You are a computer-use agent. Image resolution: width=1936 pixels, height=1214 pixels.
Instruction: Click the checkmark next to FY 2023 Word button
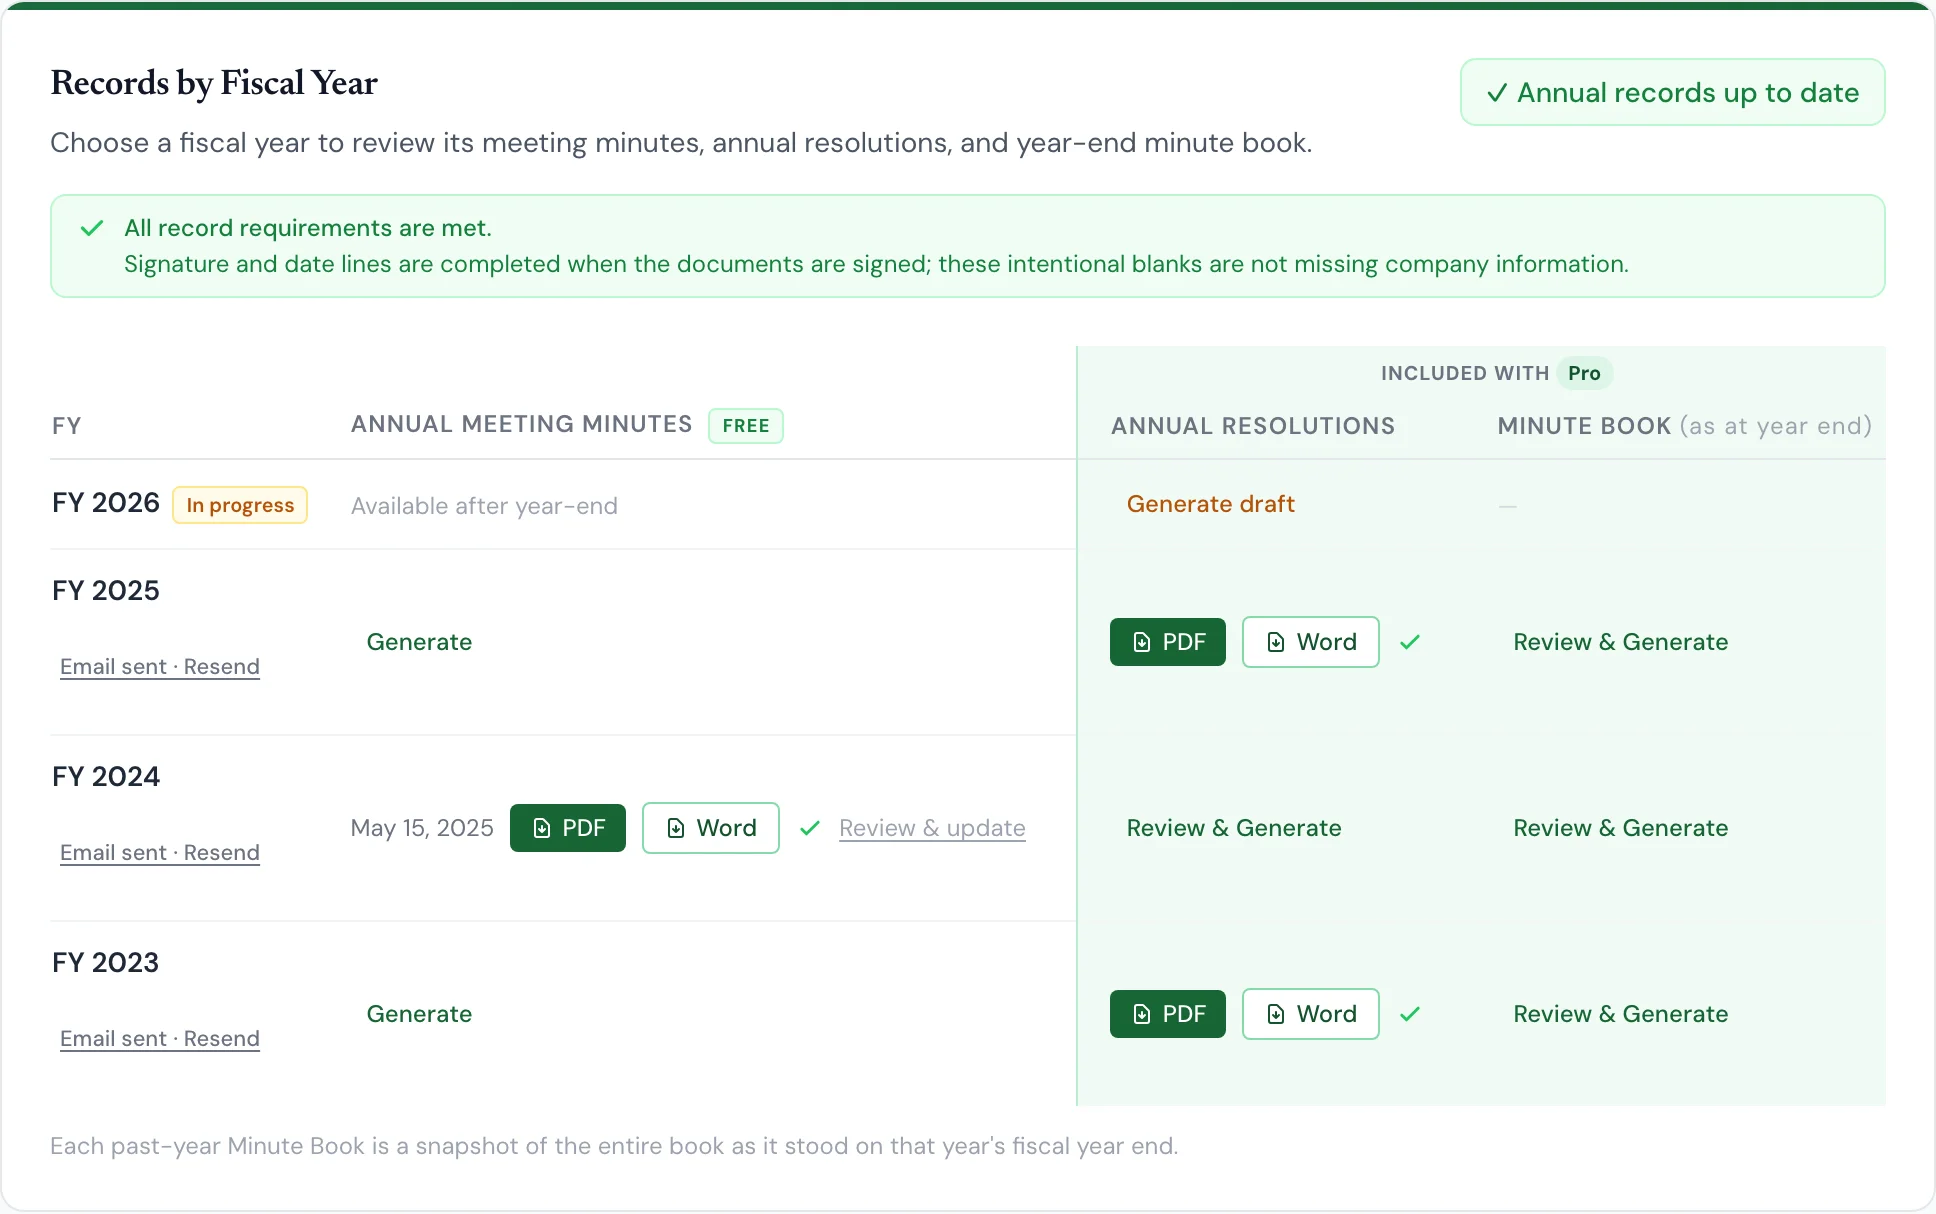1410,1014
